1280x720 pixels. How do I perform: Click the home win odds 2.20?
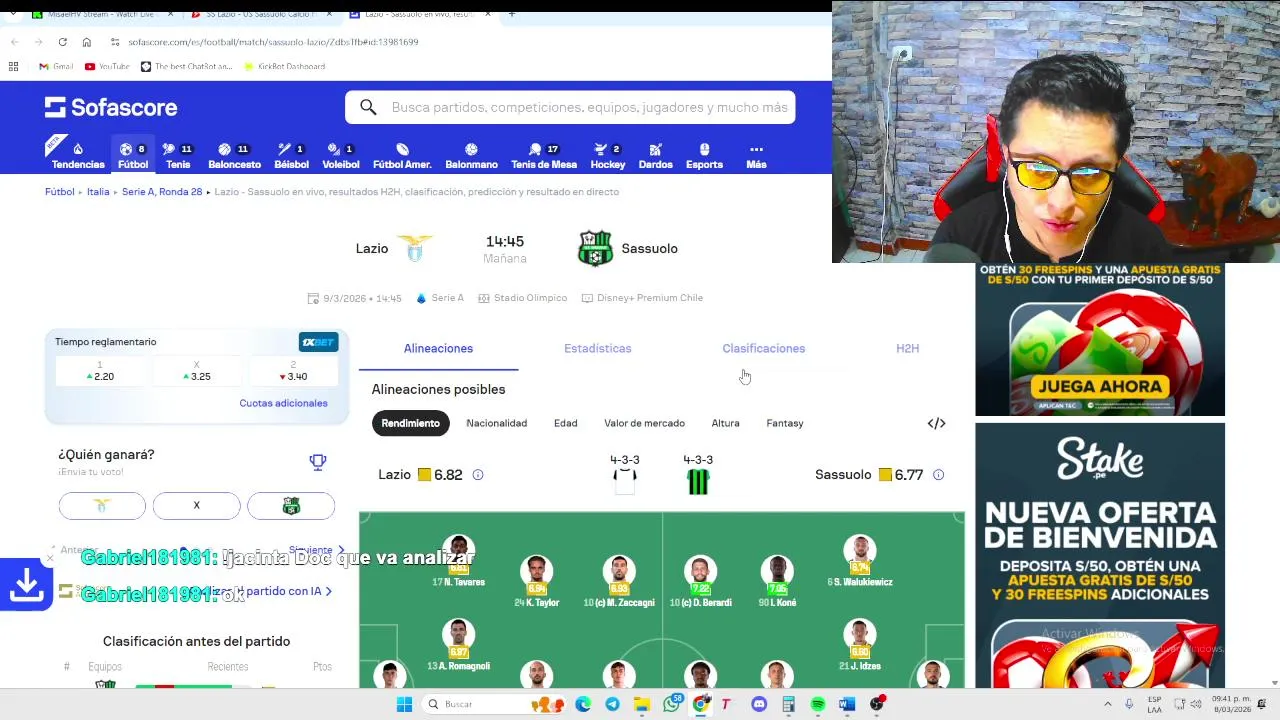(x=99, y=372)
